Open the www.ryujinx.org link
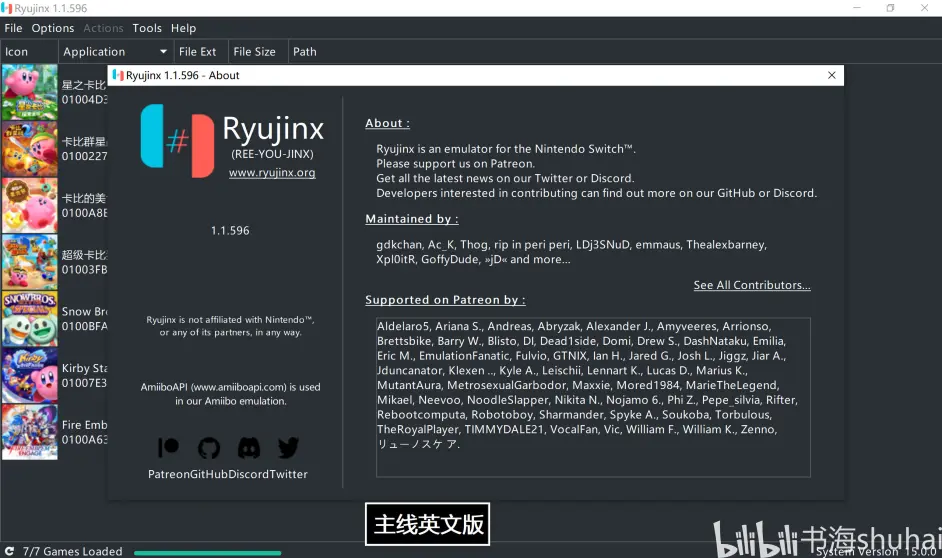 coord(272,172)
